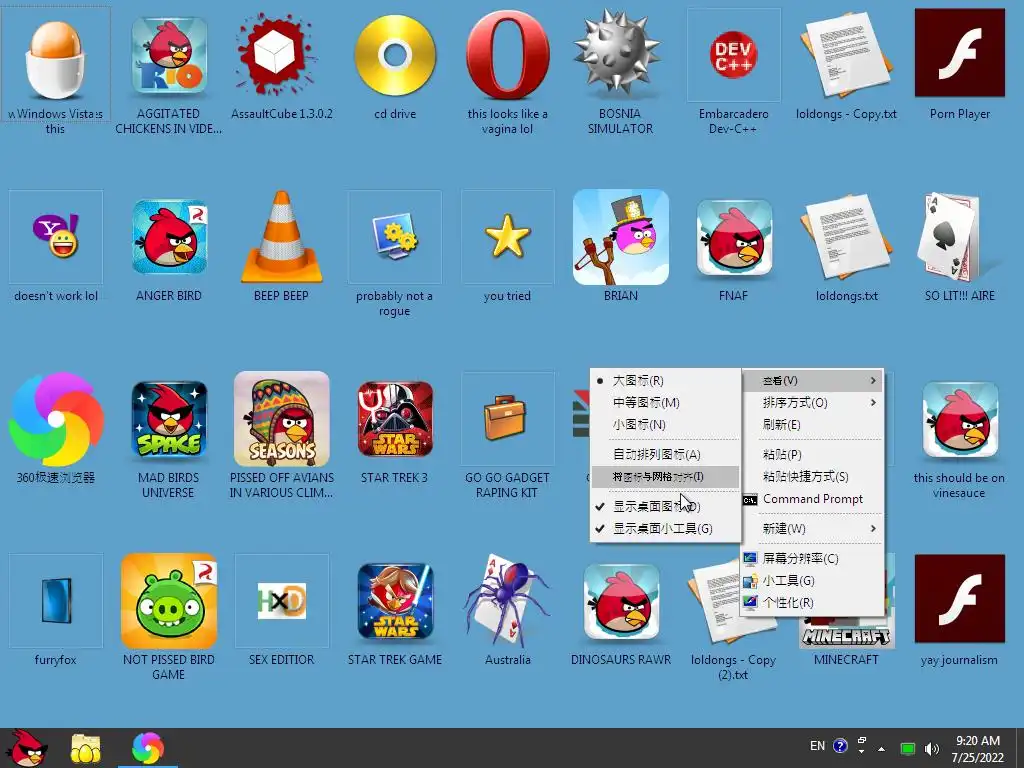Image resolution: width=1024 pixels, height=768 pixels.
Task: Open Command Prompt from context menu
Action: click(812, 499)
